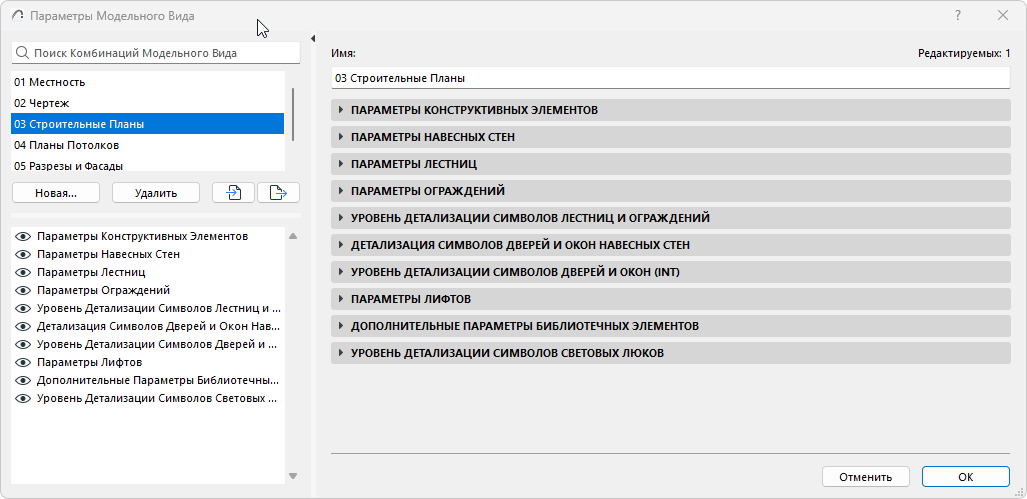The image size is (1027, 499).
Task: Toggle eye for Параметры Конструктивных Элементов
Action: pos(24,236)
